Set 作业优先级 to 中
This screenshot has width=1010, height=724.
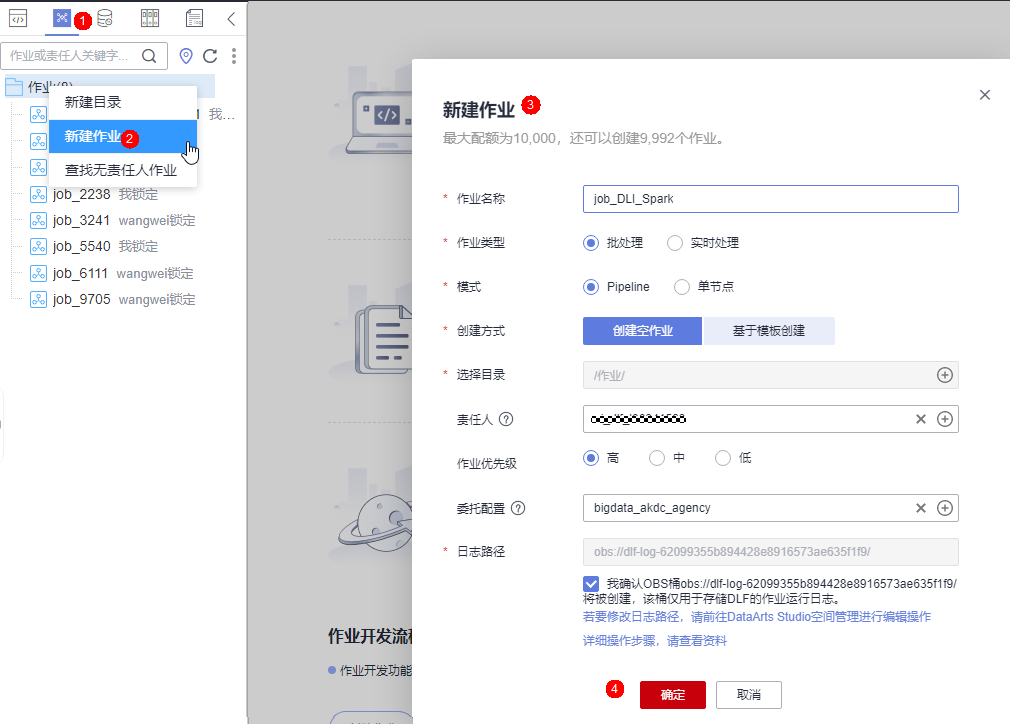coord(657,457)
